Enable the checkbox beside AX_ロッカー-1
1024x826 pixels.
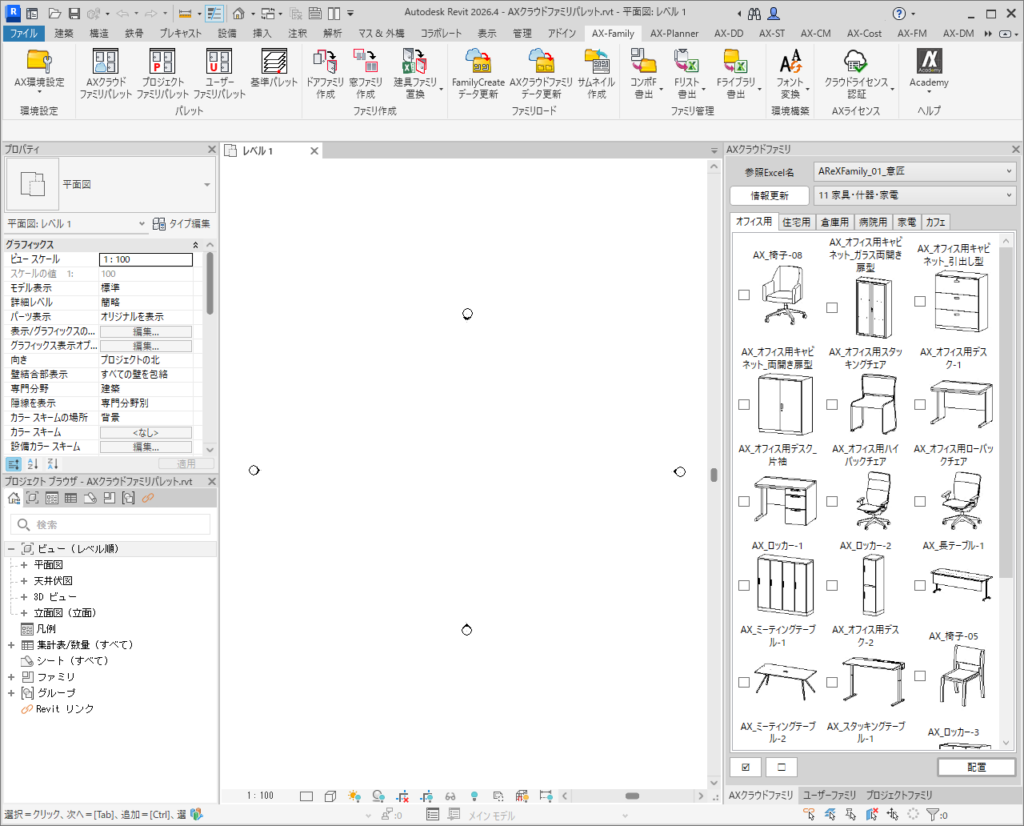pos(743,586)
